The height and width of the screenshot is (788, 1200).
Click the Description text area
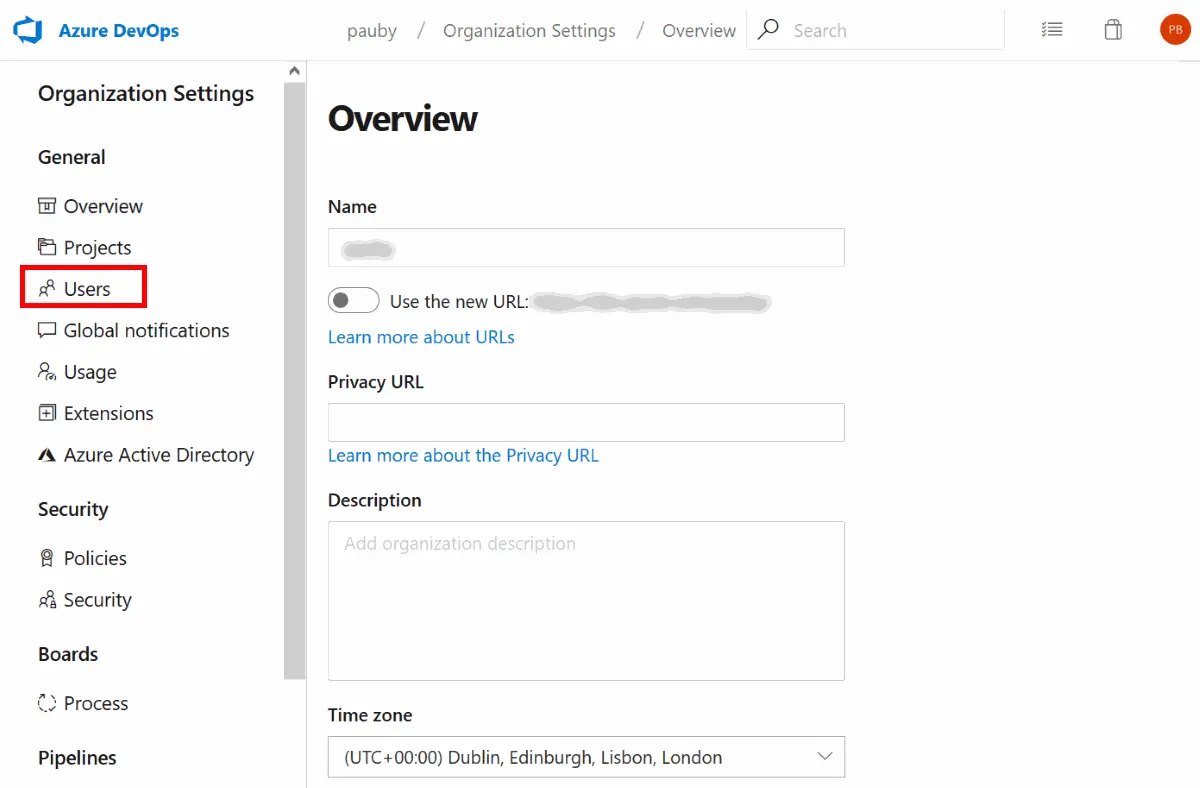pos(586,601)
